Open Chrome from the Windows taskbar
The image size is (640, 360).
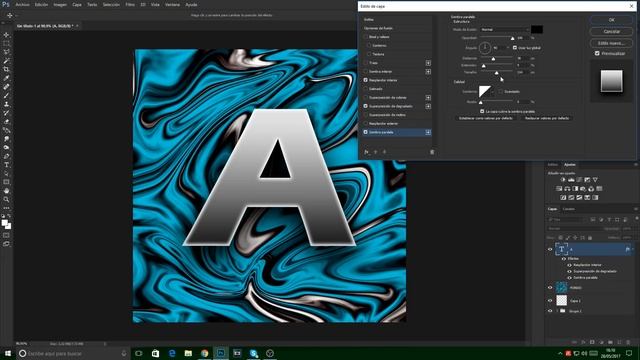(x=204, y=353)
